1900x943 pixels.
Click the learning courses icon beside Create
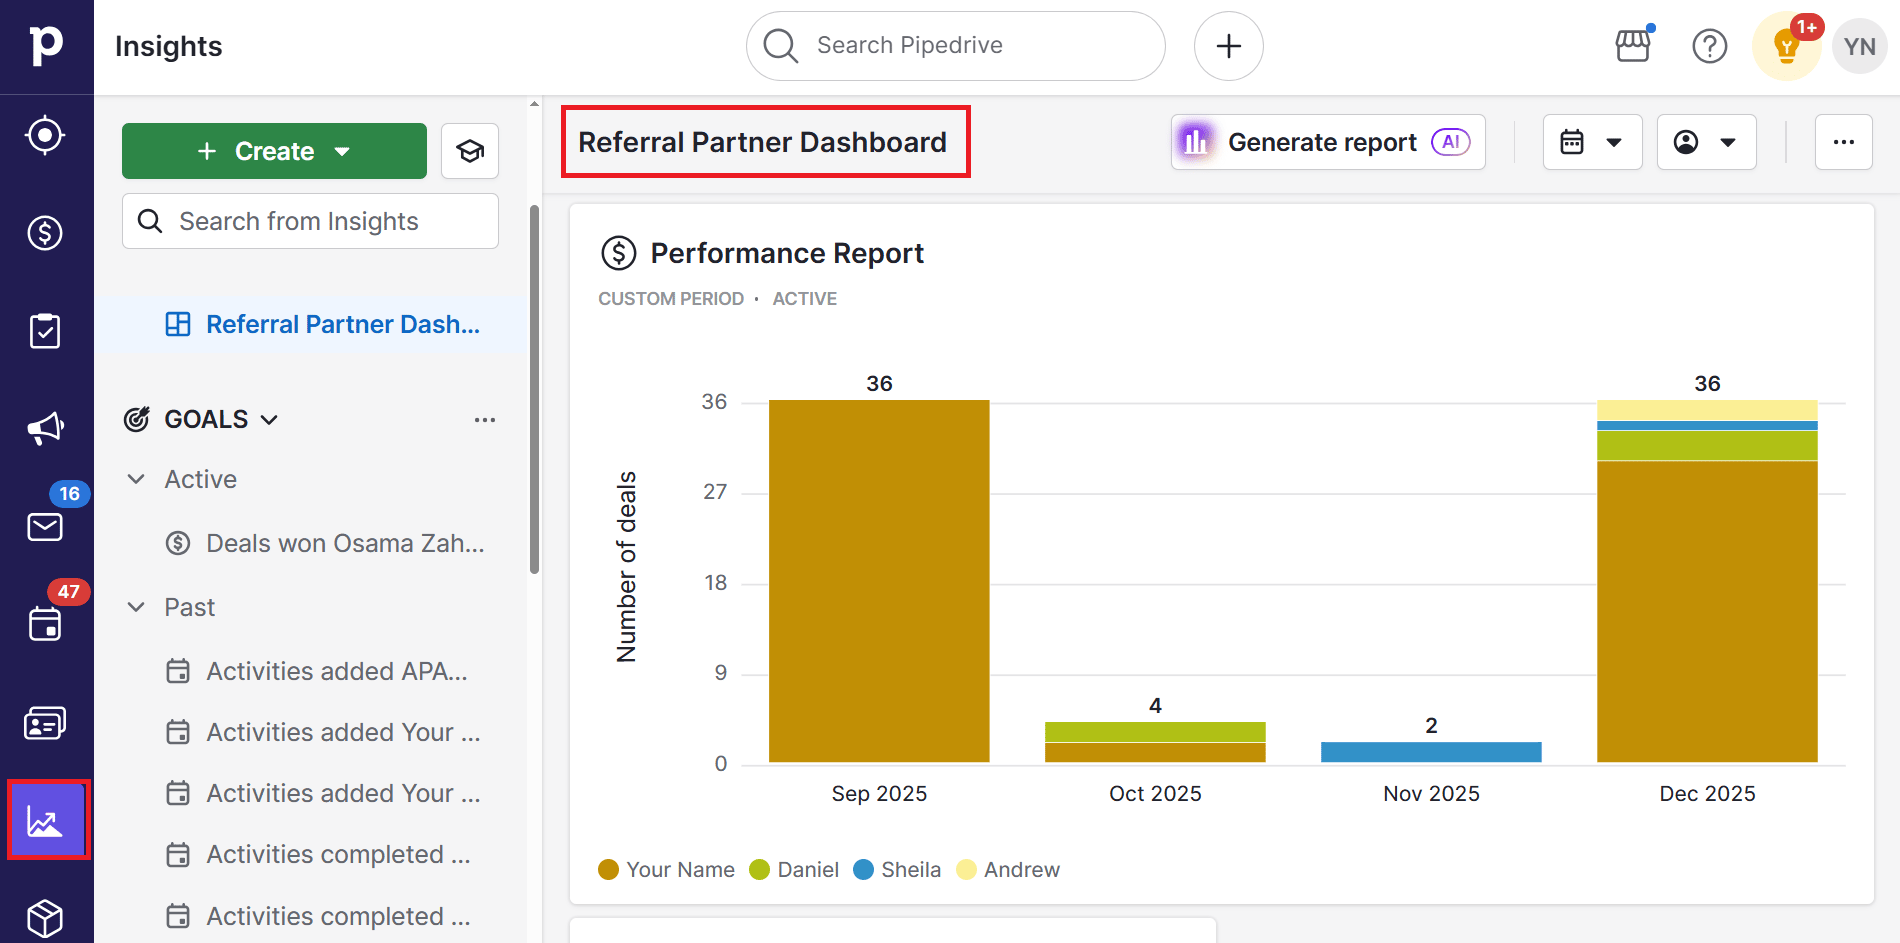(x=470, y=151)
